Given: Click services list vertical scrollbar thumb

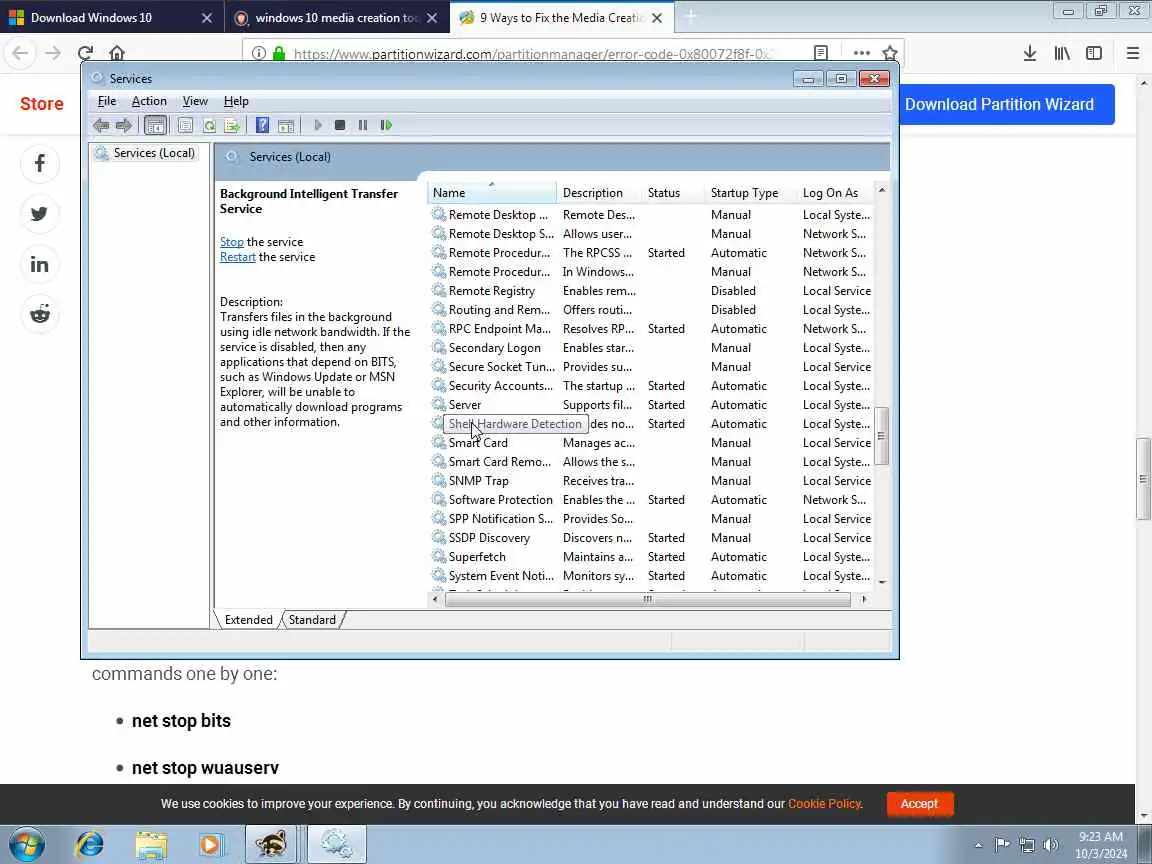Looking at the screenshot, I should tap(882, 436).
